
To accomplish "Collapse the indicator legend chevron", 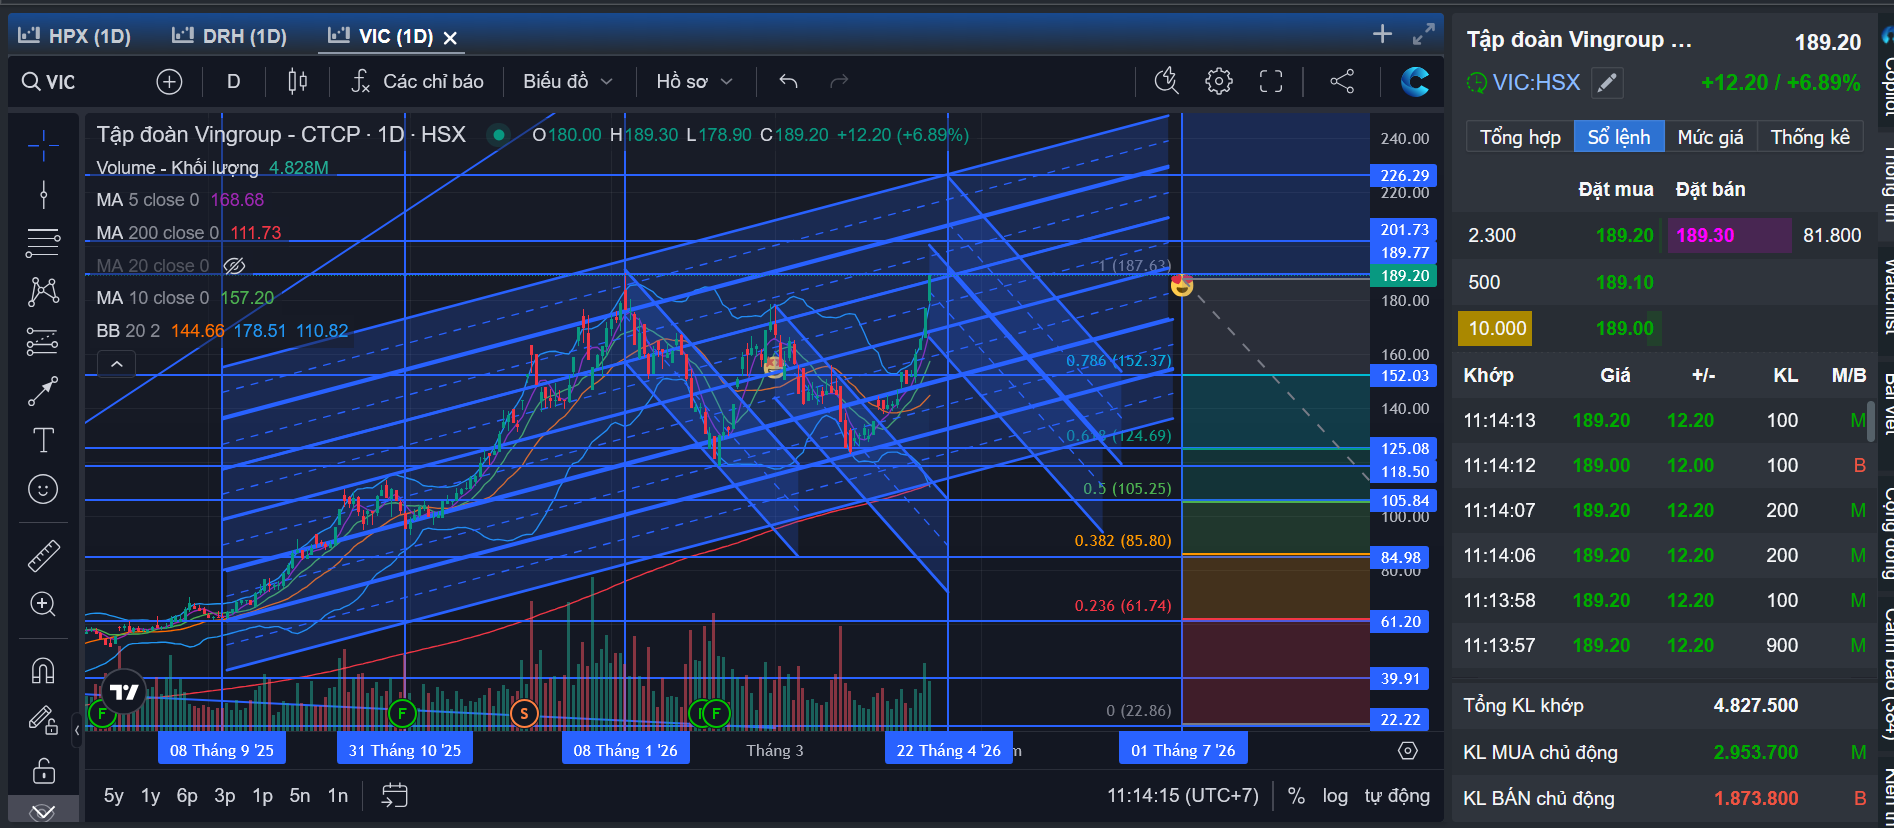I will 116,364.
